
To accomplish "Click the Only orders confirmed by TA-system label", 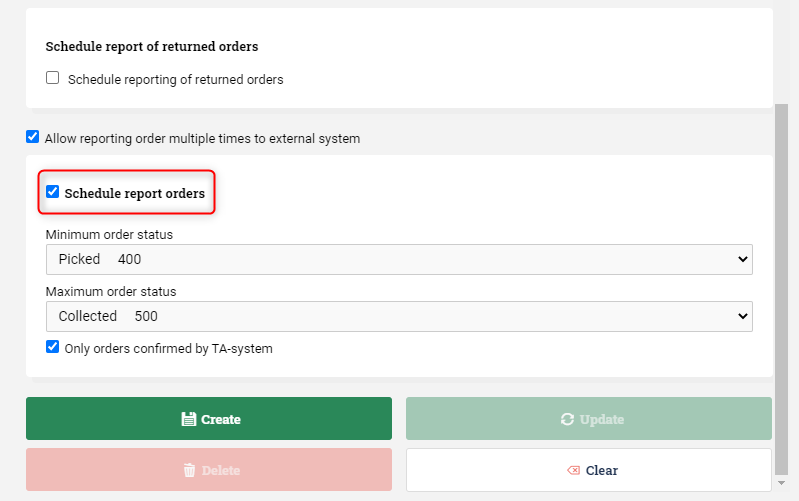I will [168, 349].
